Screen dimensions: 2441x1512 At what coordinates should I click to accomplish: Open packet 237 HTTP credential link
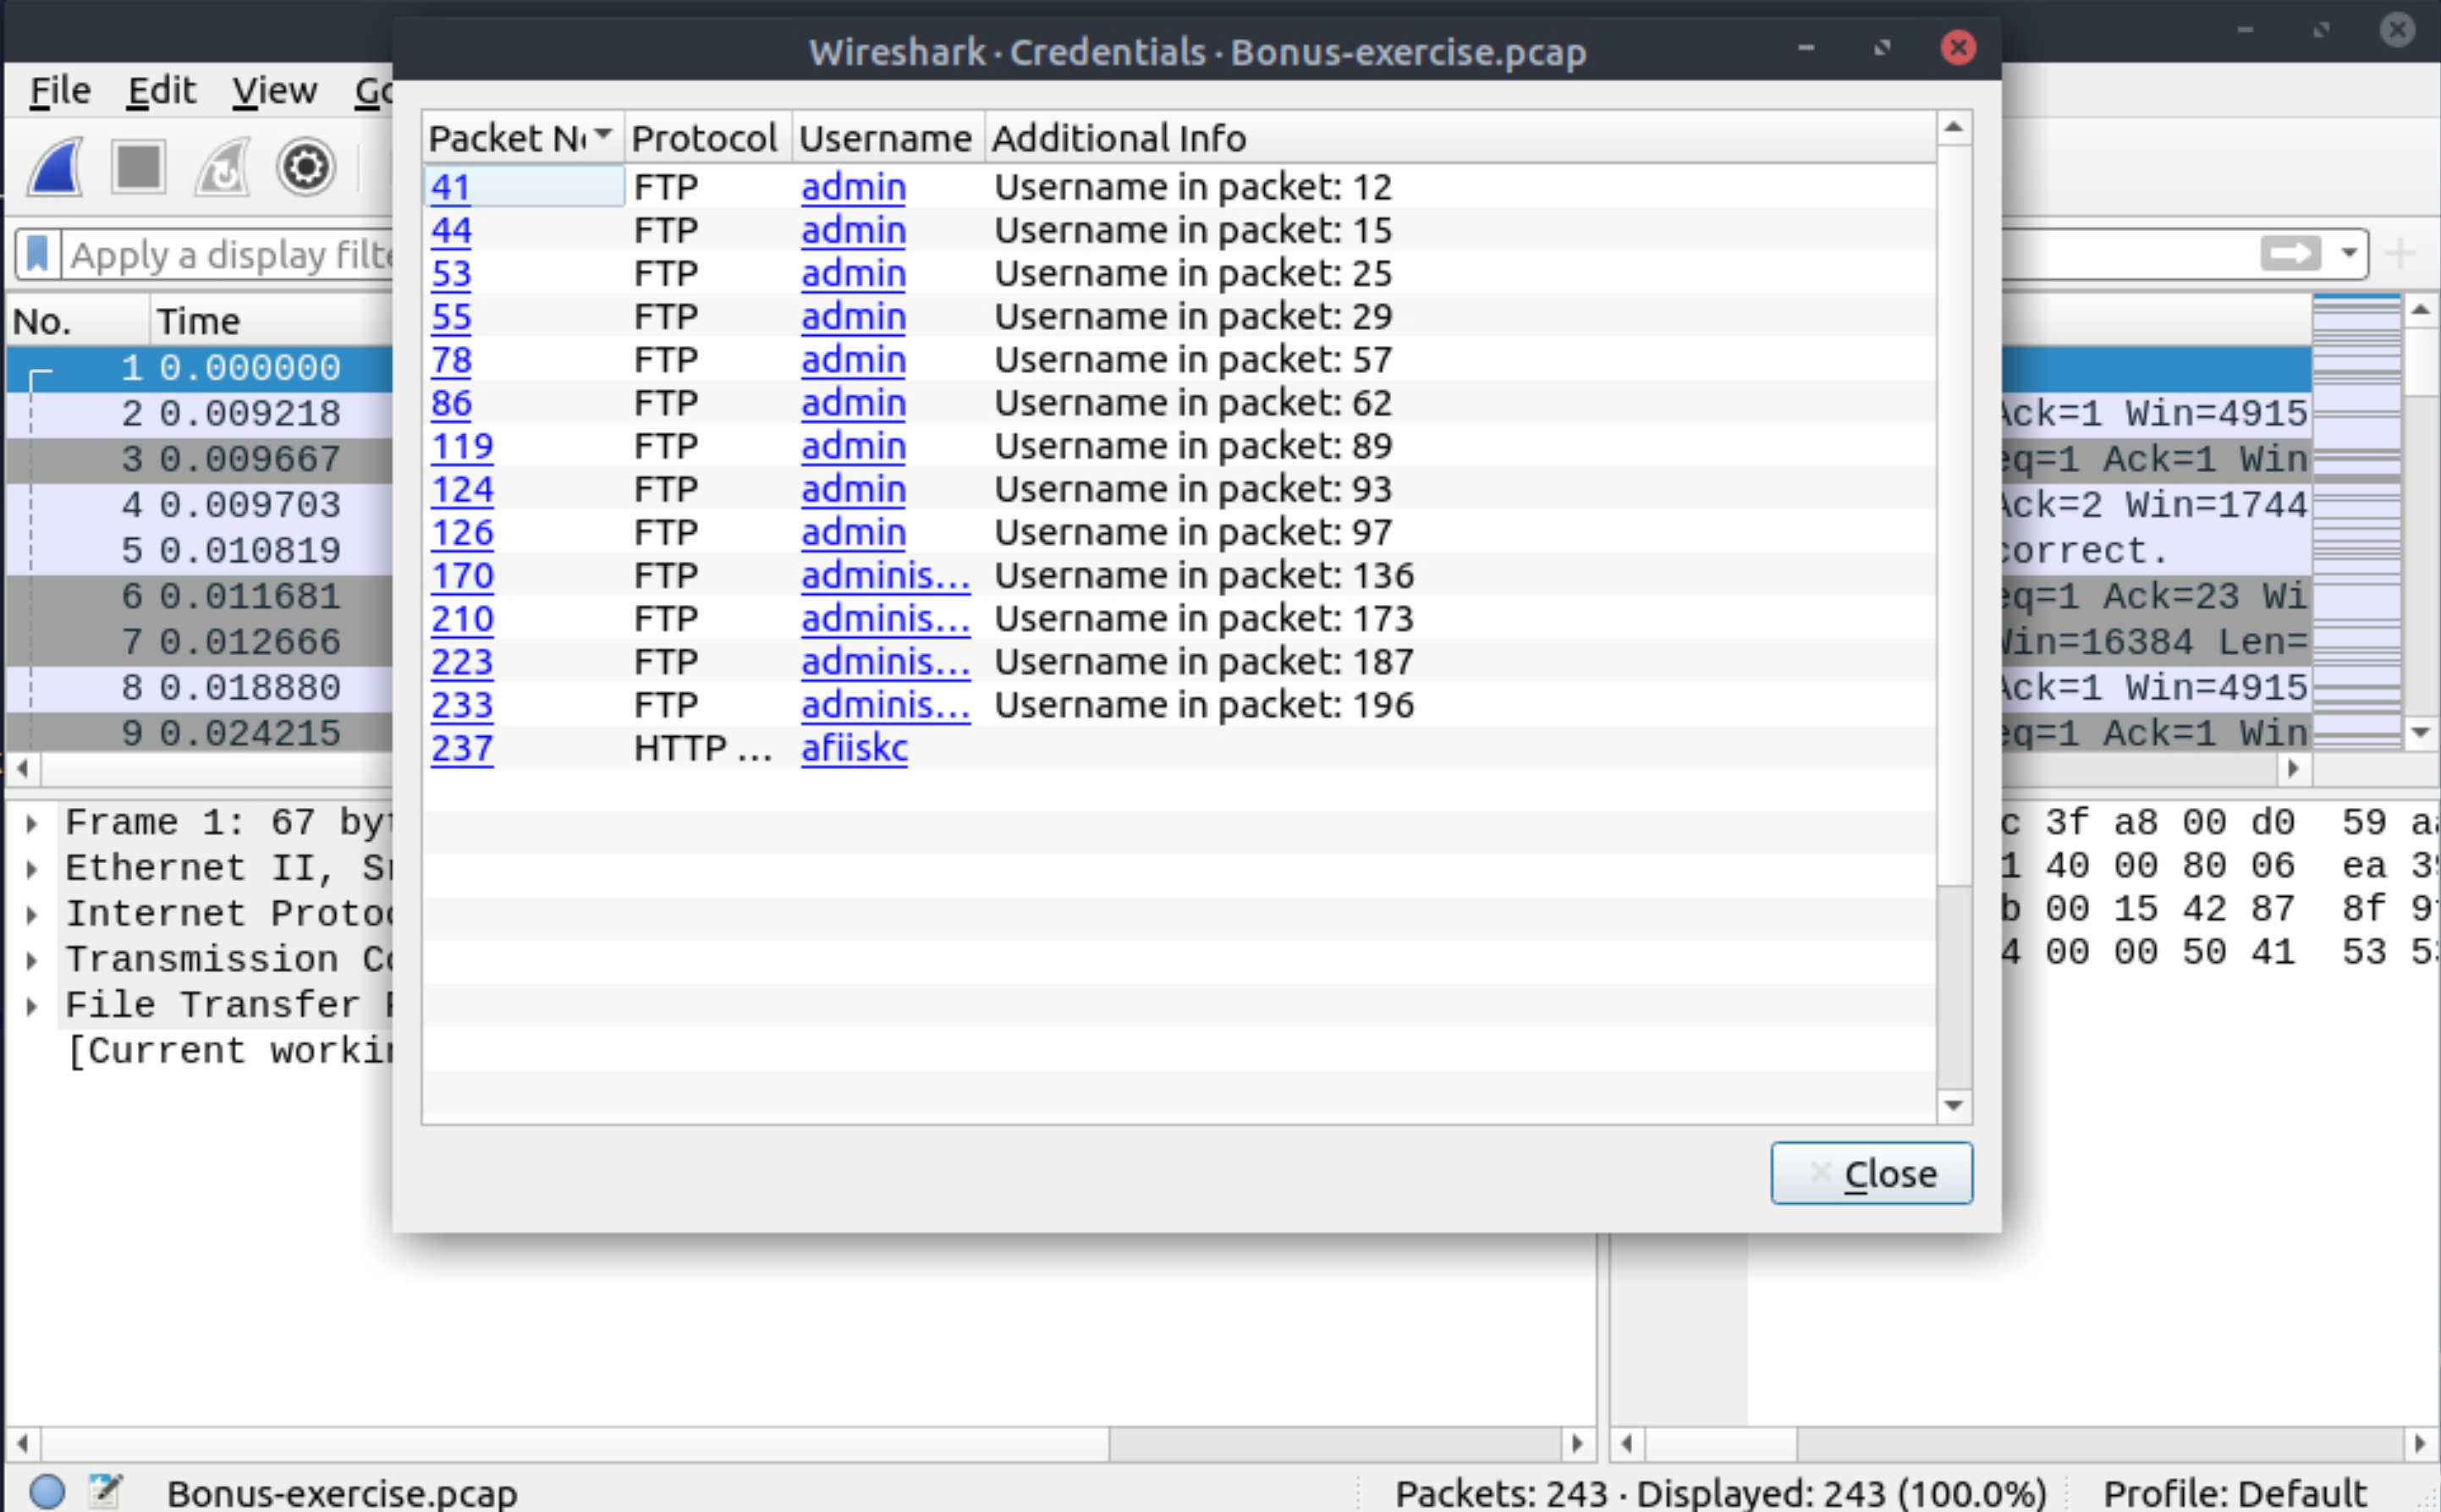(462, 748)
